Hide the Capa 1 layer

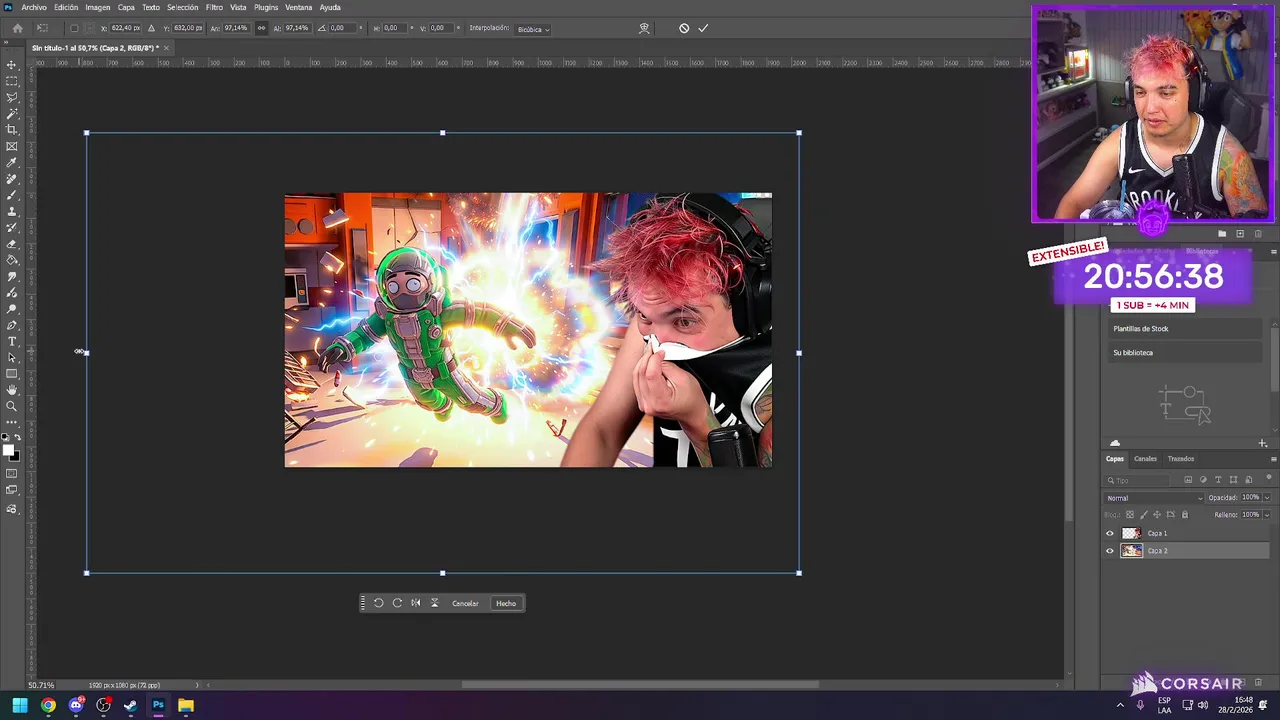(x=1109, y=533)
